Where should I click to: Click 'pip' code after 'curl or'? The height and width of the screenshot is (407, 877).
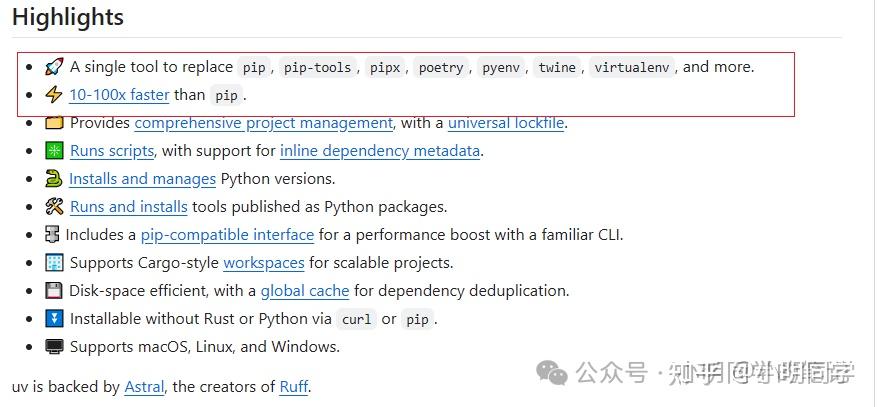coord(417,319)
